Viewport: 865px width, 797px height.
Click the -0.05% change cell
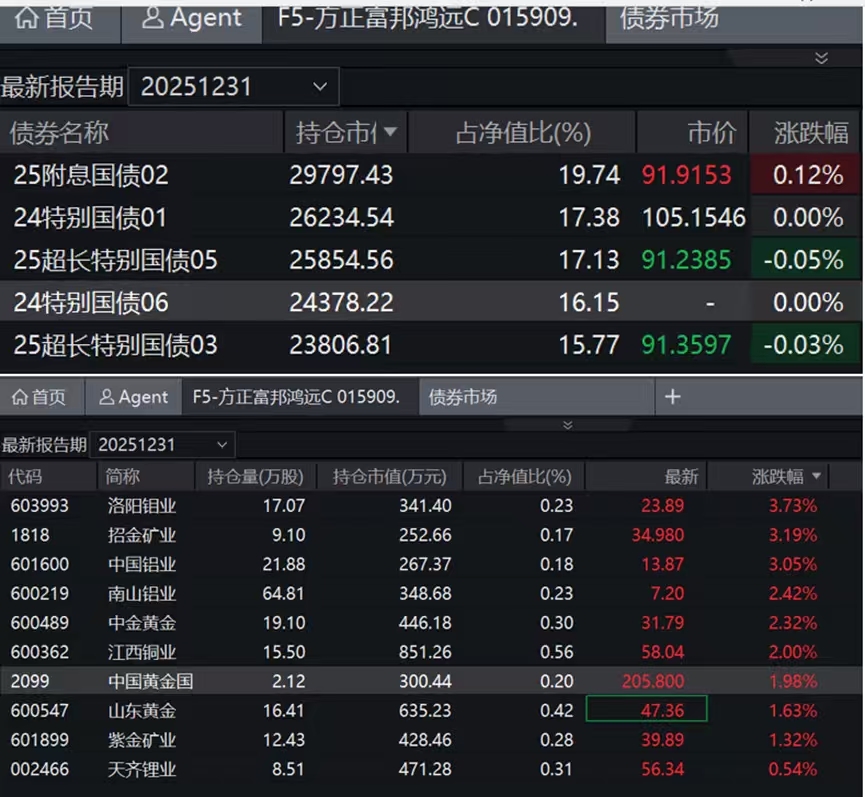pyautogui.click(x=804, y=260)
